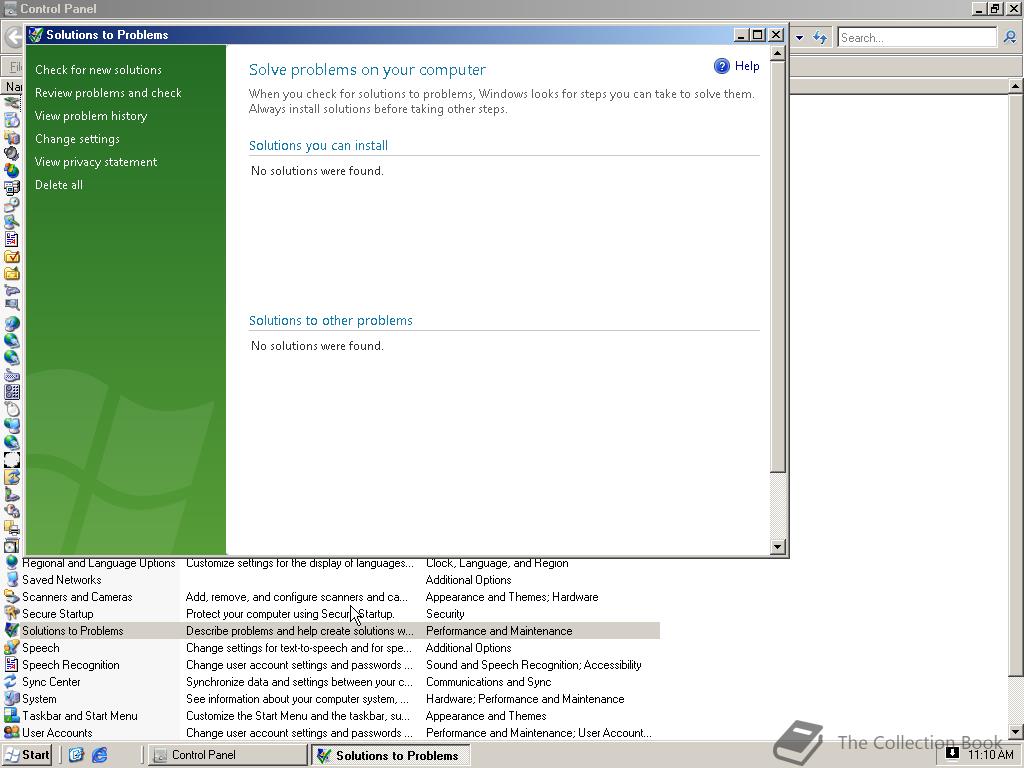Switch to Control Panel taskbar button
Screen dimensions: 1024x768
click(x=226, y=755)
